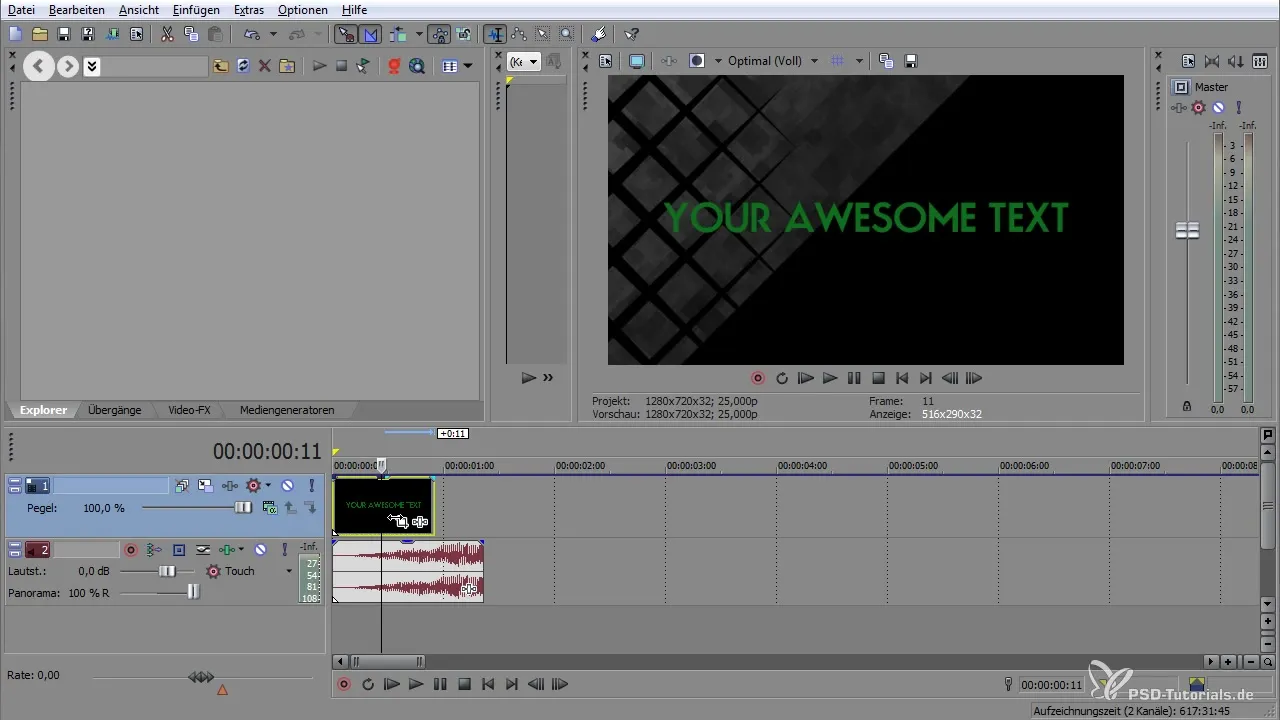Screen dimensions: 1280x720
Task: Click the 00:00:02:00 ruler marker
Action: (580, 467)
